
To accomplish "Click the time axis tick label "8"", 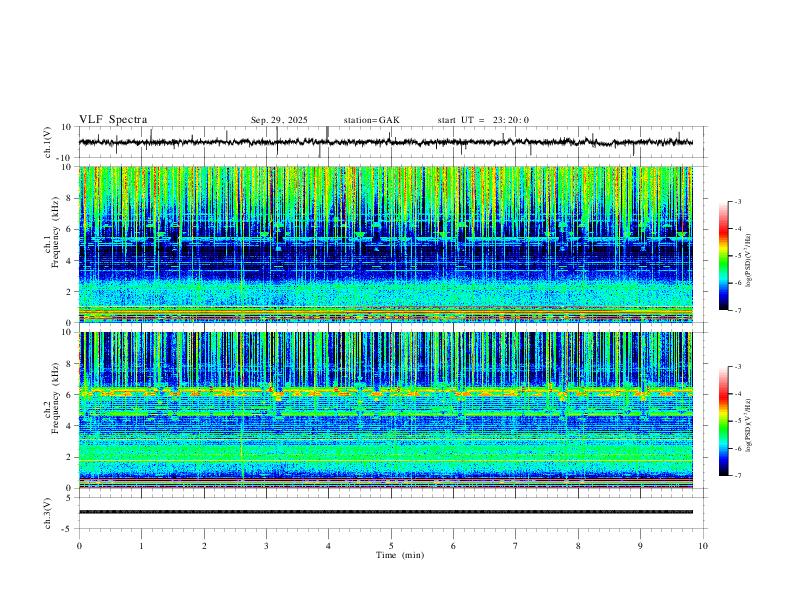I will pos(578,546).
